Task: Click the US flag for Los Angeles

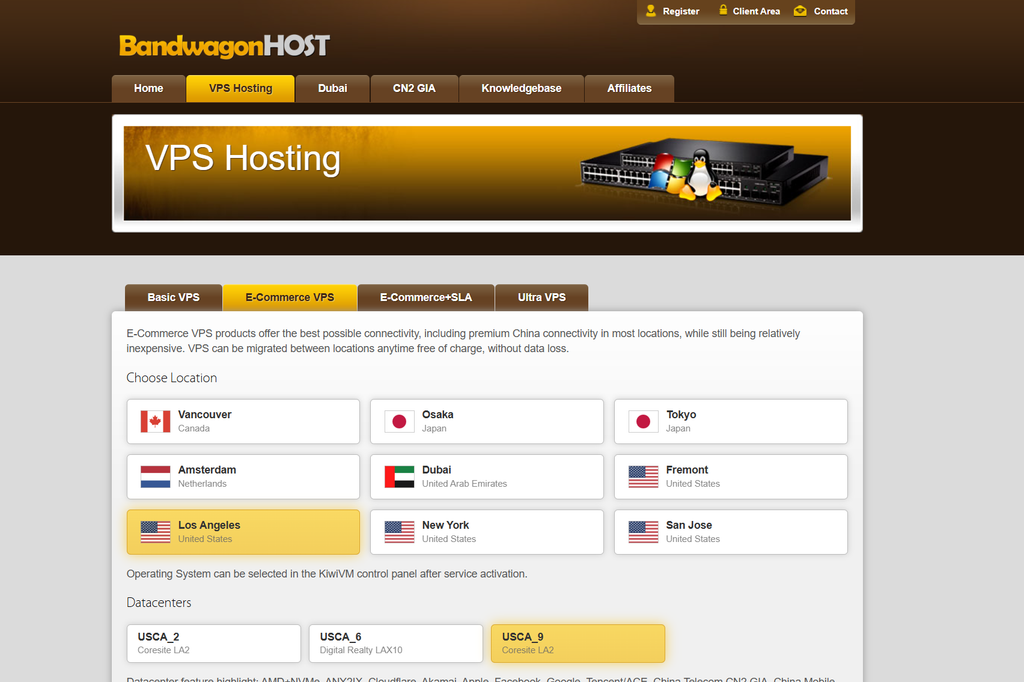Action: [x=155, y=532]
